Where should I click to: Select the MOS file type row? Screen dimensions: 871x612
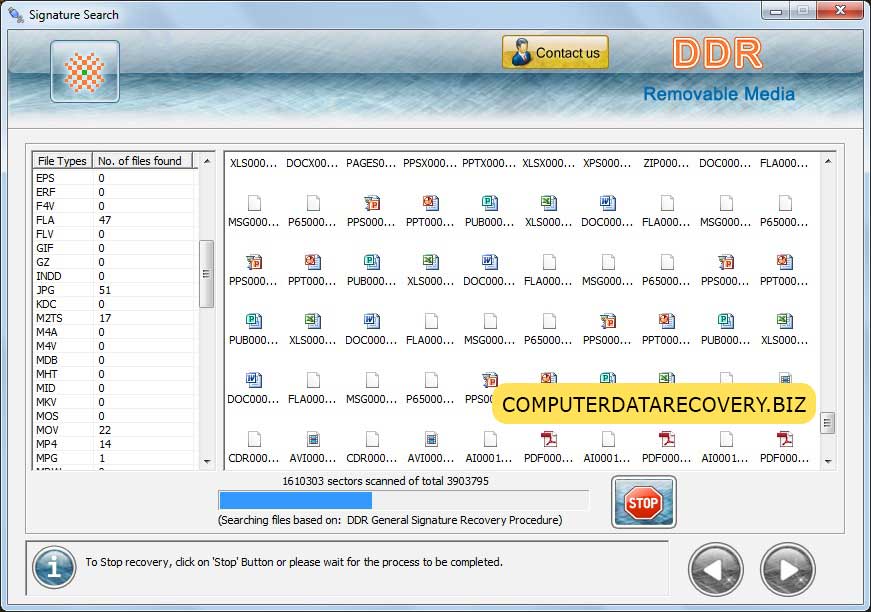tap(114, 416)
